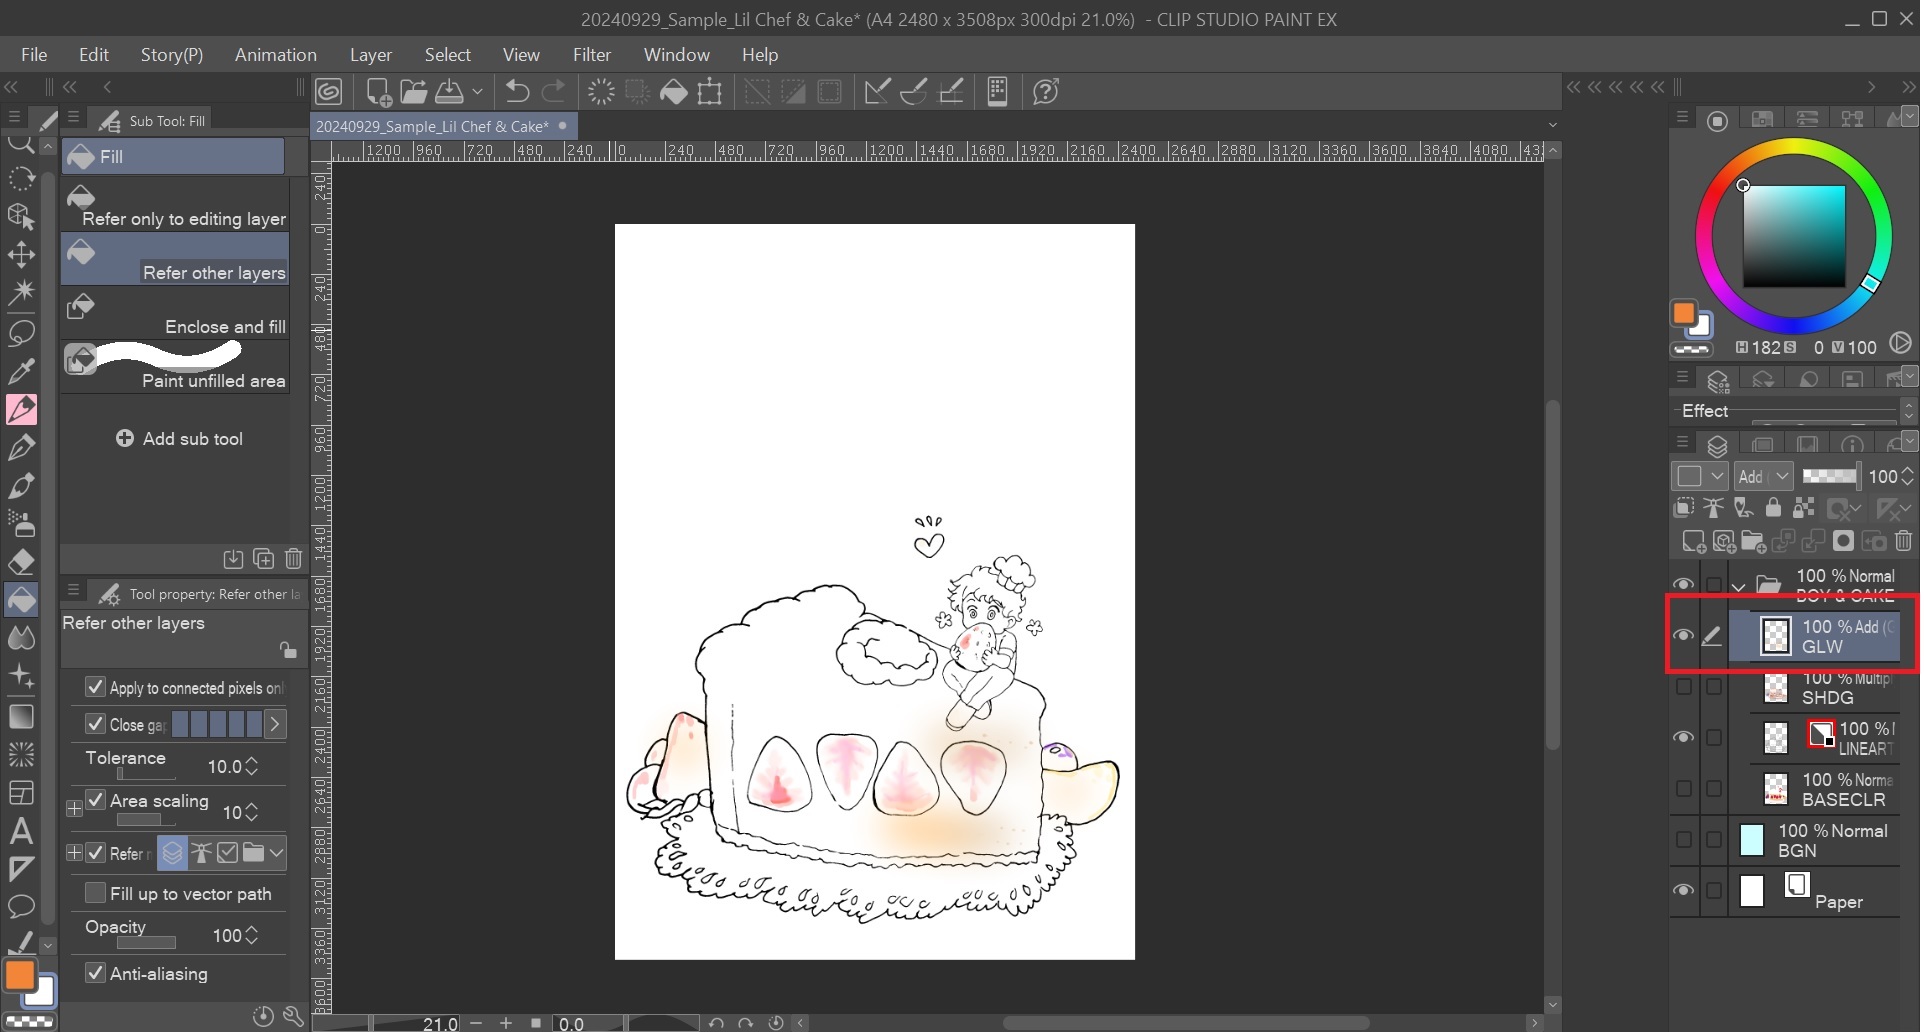Switch to the Animation menu
The width and height of the screenshot is (1924, 1032).
tap(275, 55)
